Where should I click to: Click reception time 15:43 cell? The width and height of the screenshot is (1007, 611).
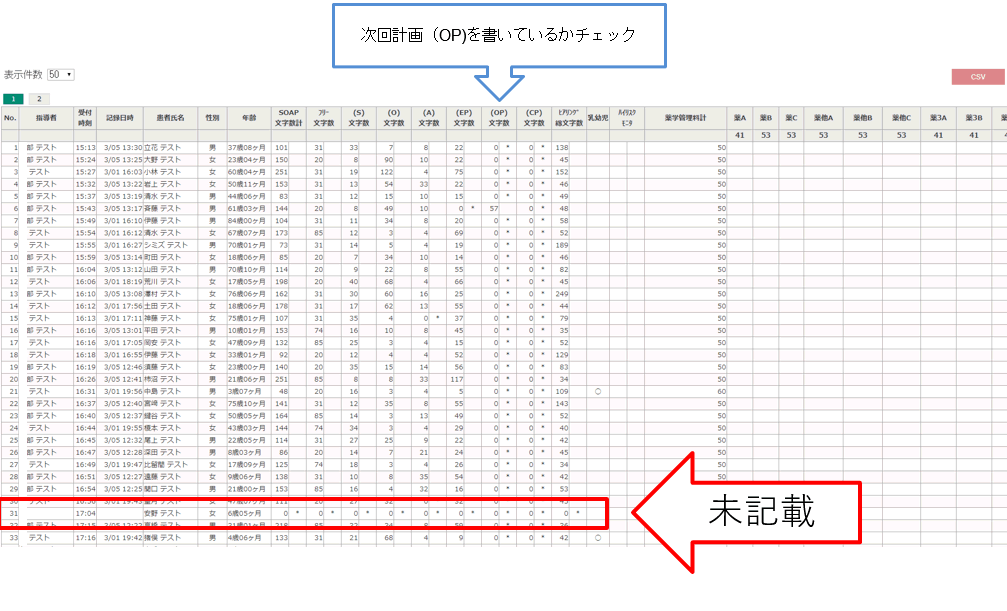(x=85, y=208)
